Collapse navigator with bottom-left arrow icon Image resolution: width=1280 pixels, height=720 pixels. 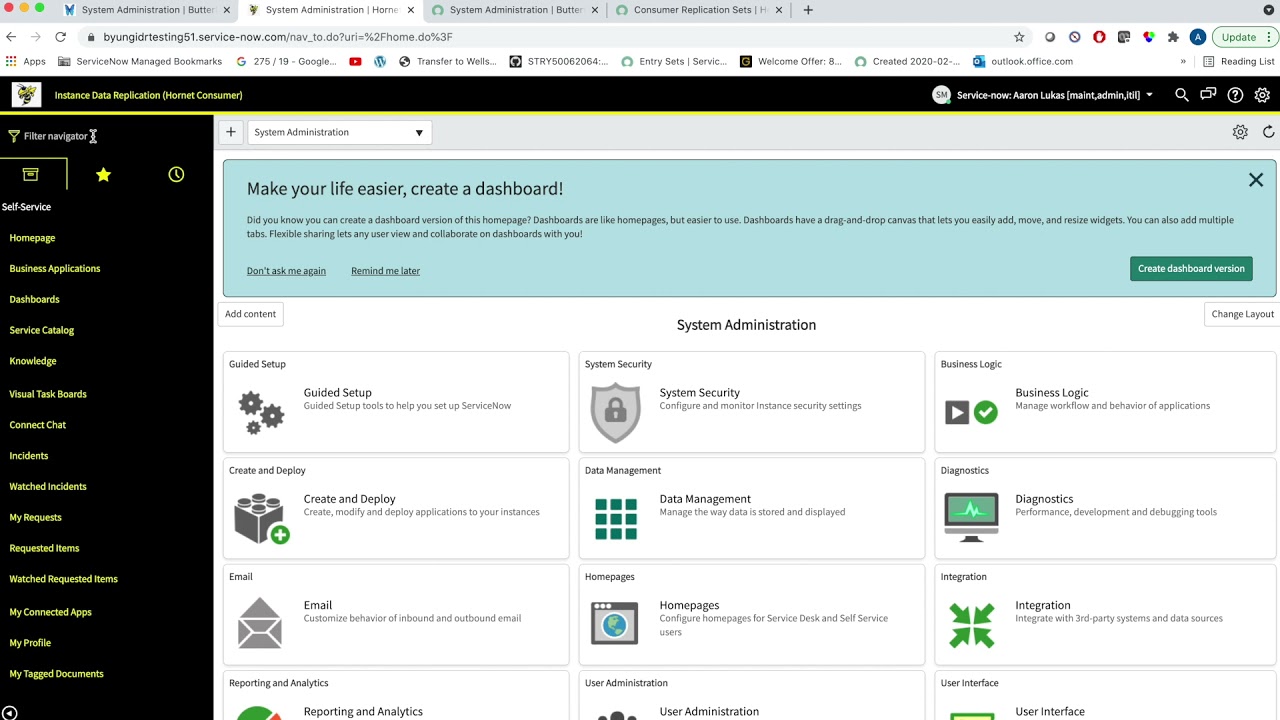(9, 713)
